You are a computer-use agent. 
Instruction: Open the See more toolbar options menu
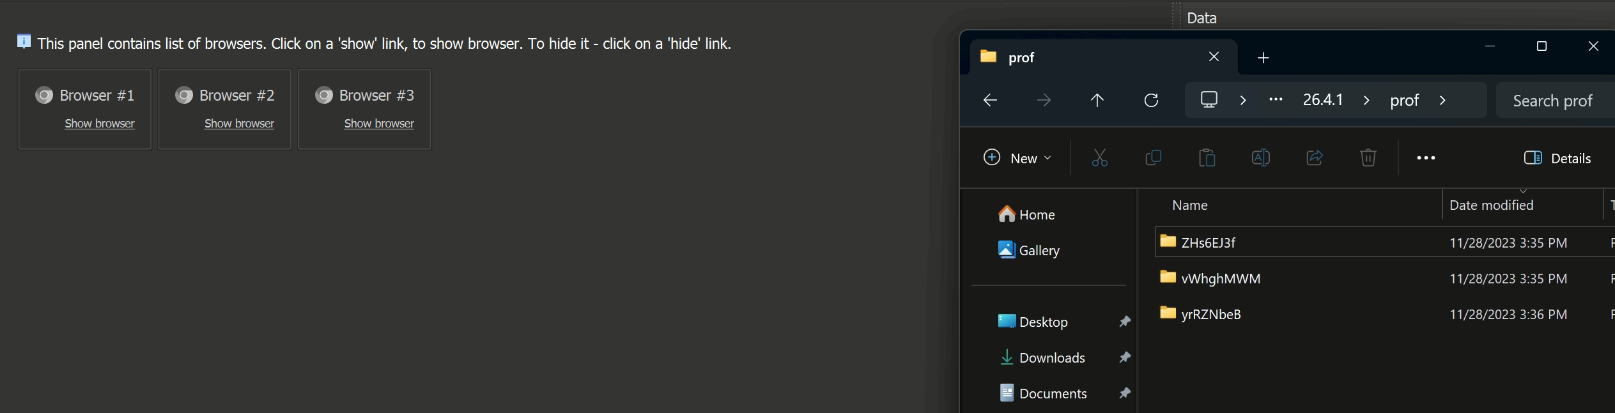(1426, 158)
